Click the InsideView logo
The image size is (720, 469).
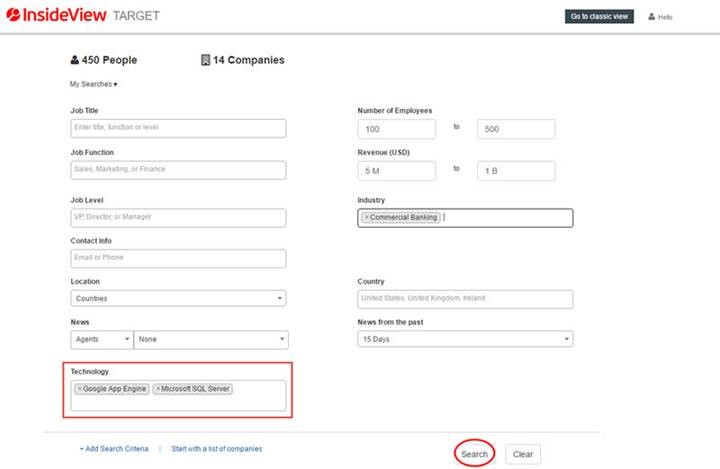pyautogui.click(x=56, y=15)
